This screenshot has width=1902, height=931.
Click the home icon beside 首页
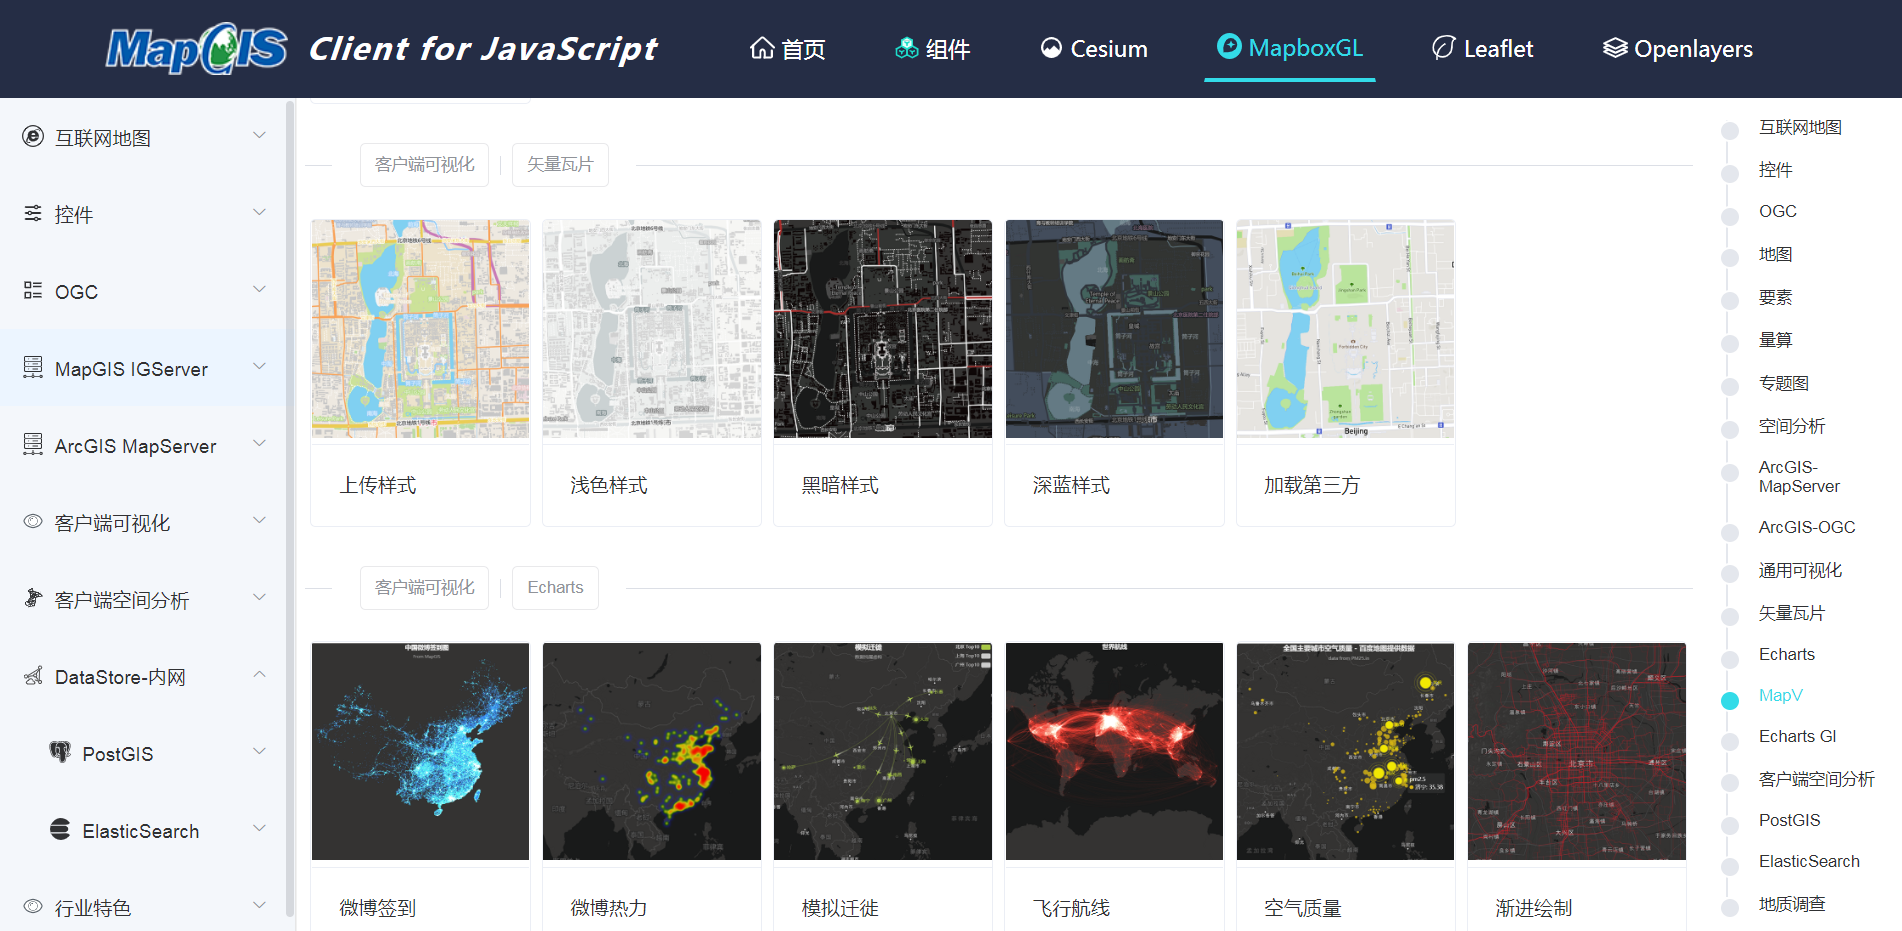(762, 48)
